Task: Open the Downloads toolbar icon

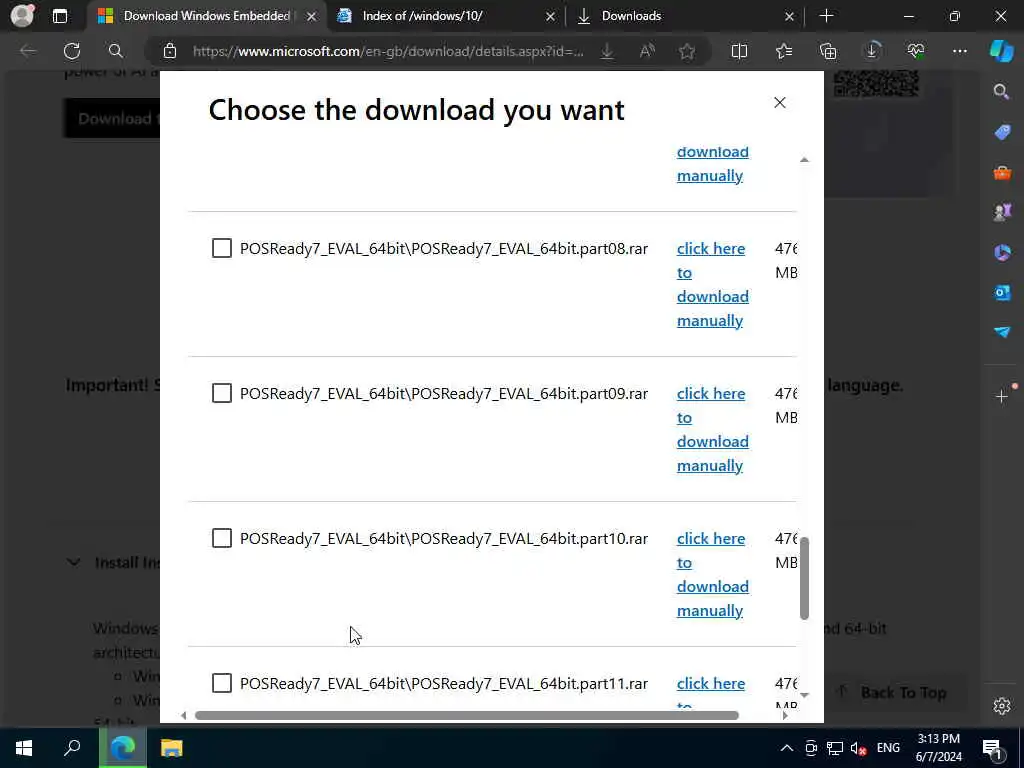Action: pos(872,51)
